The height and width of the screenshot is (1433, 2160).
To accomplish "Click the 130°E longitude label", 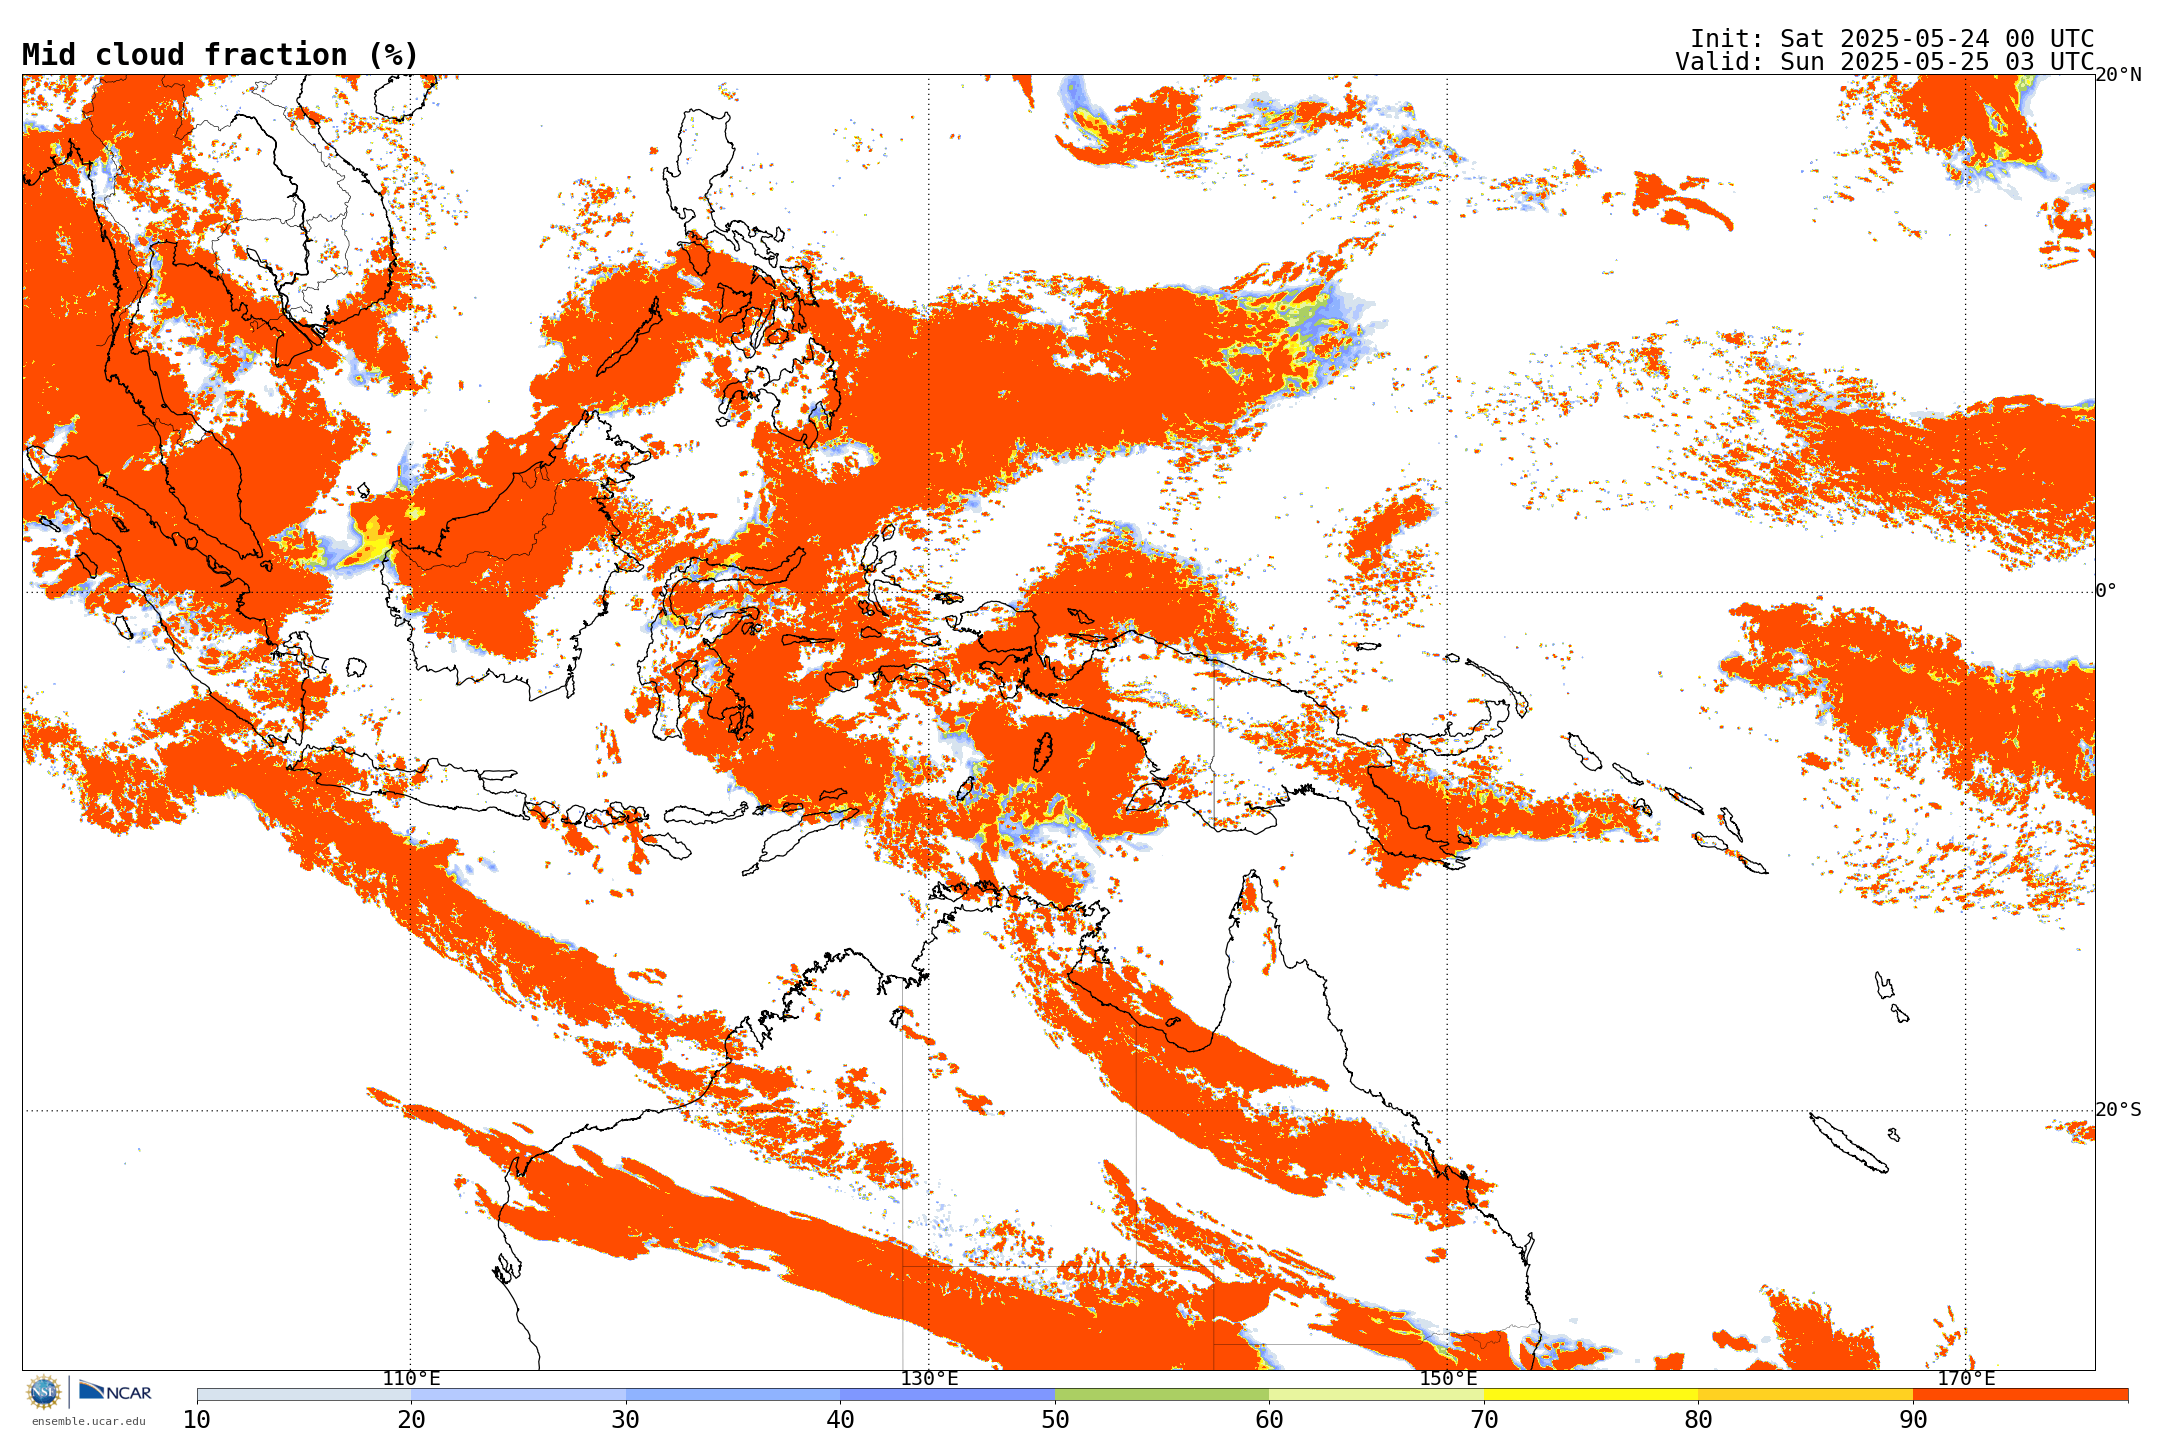I will click(x=929, y=1379).
